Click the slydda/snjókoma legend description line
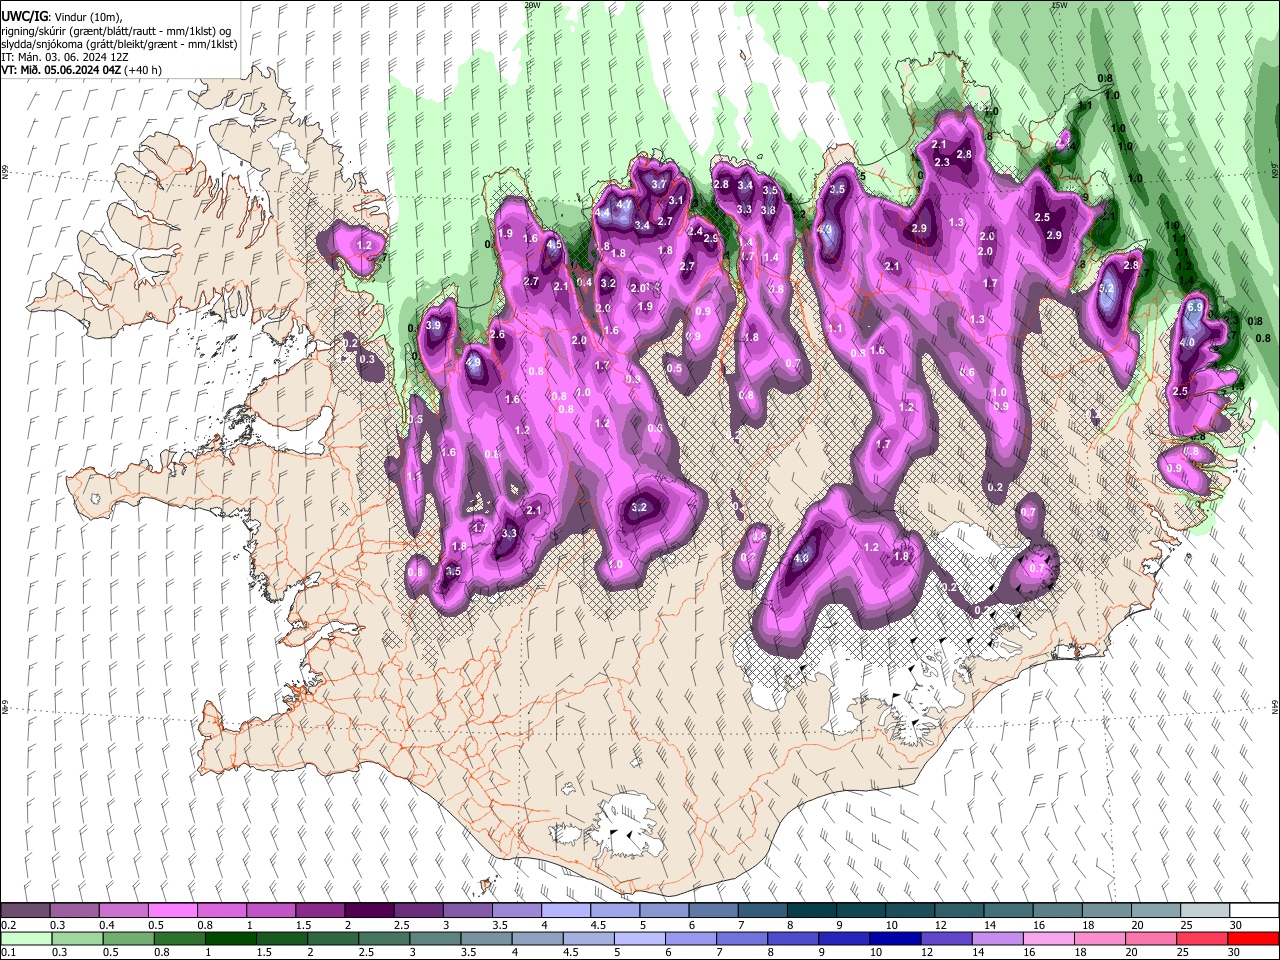Image resolution: width=1280 pixels, height=960 pixels. pyautogui.click(x=120, y=44)
